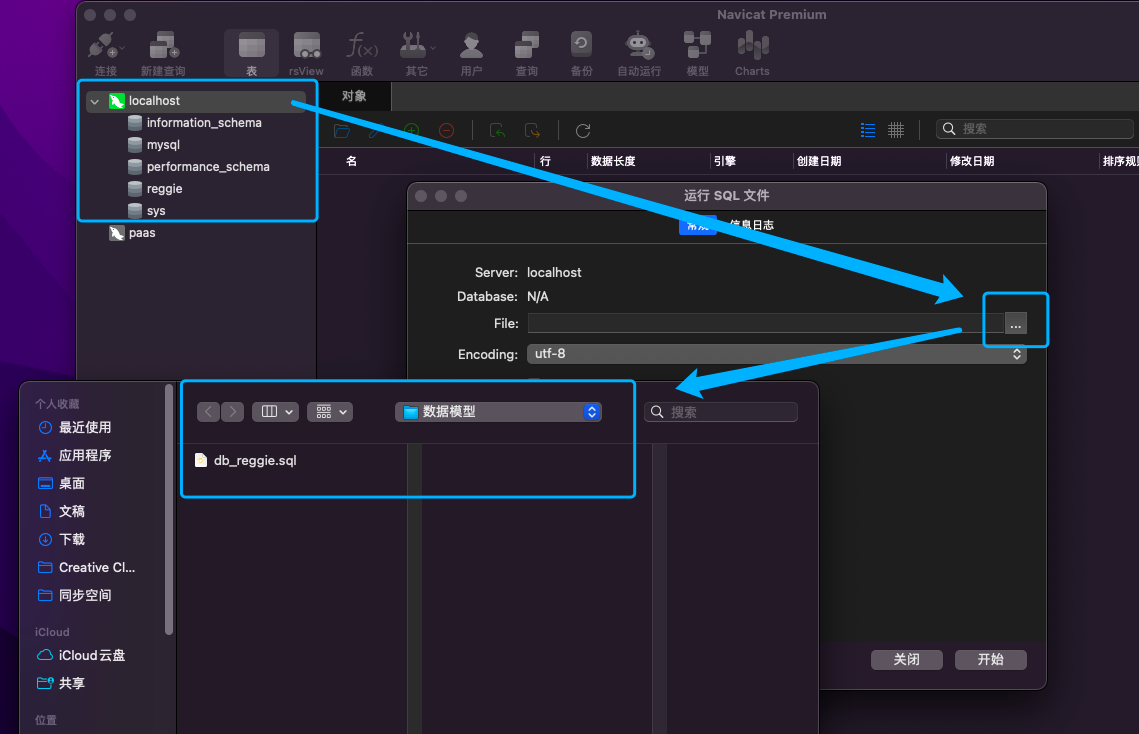1139x734 pixels.
Task: Click the File path input field
Action: coord(766,323)
